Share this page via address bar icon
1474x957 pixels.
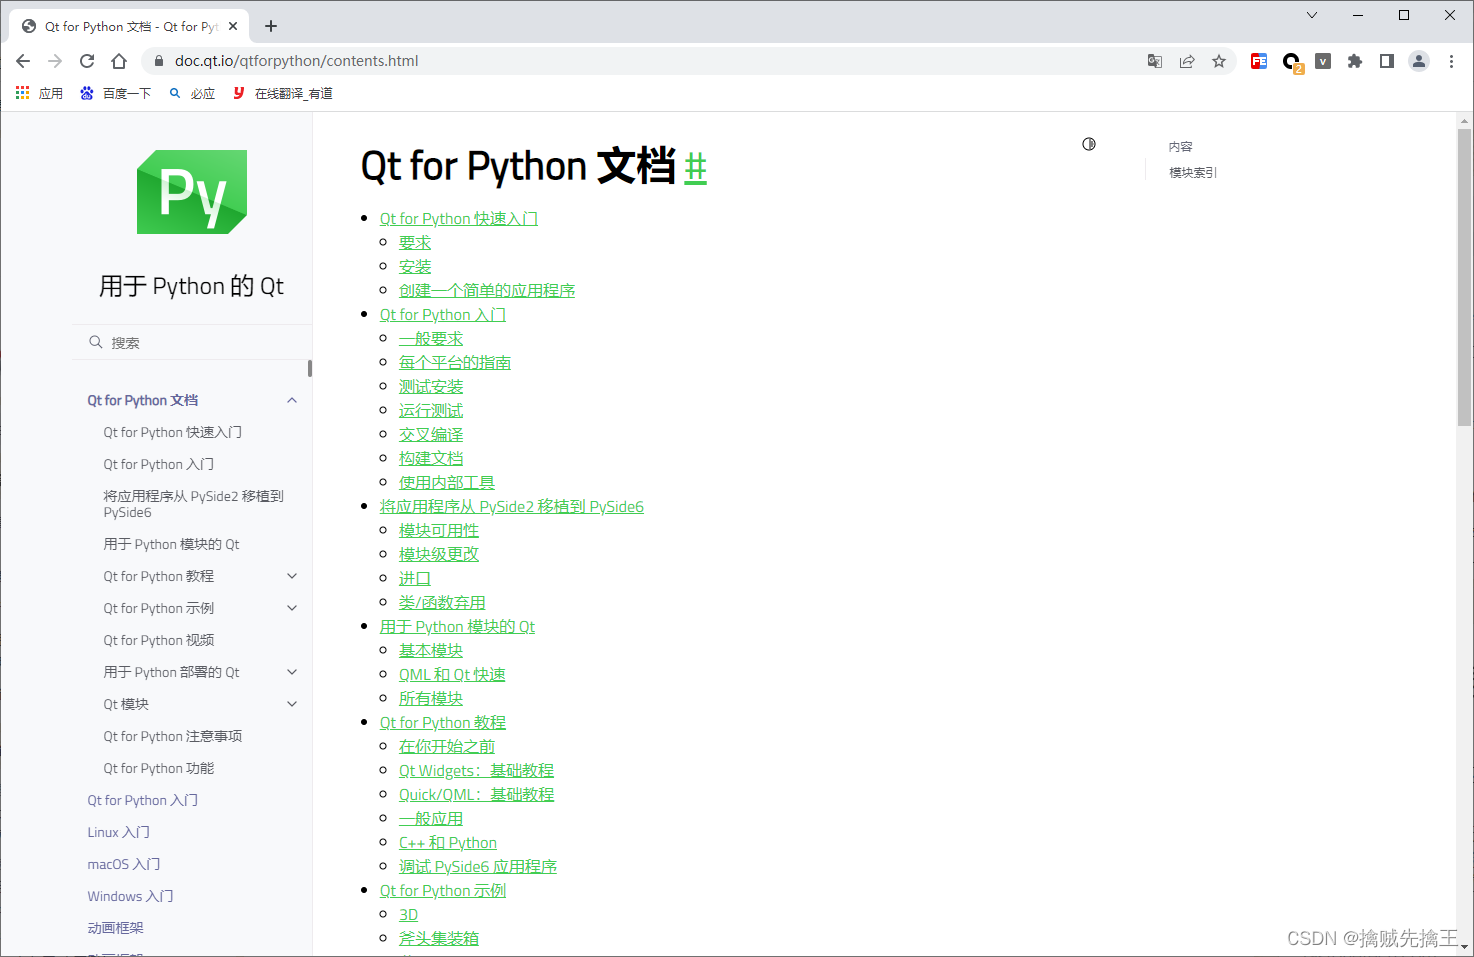pos(1187,61)
